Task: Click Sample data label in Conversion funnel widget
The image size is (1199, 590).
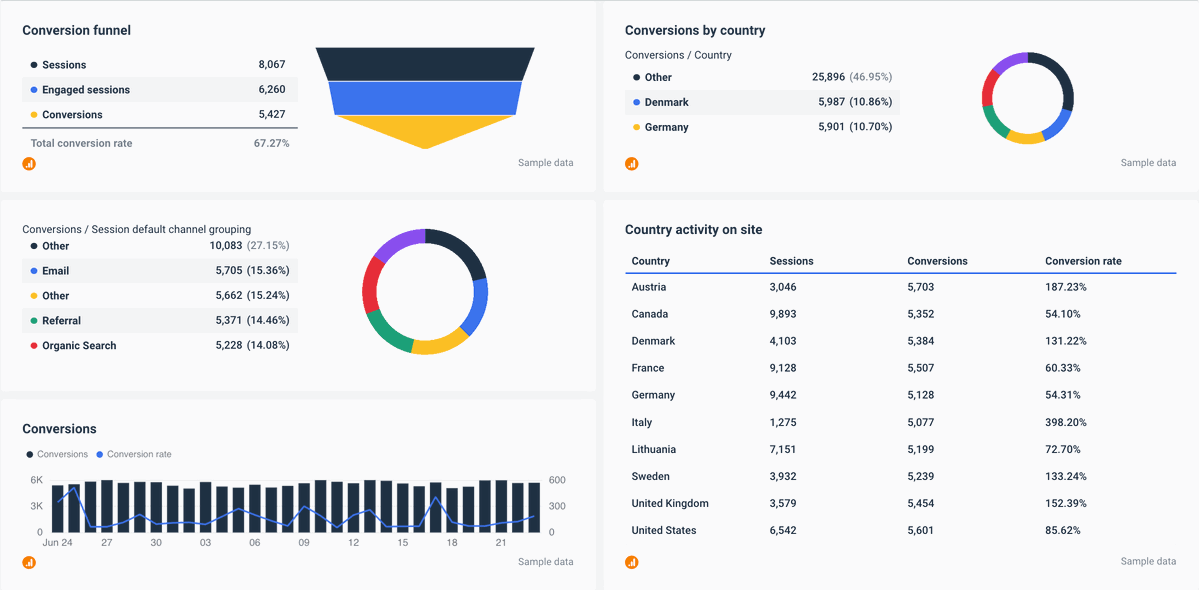Action: coord(545,163)
